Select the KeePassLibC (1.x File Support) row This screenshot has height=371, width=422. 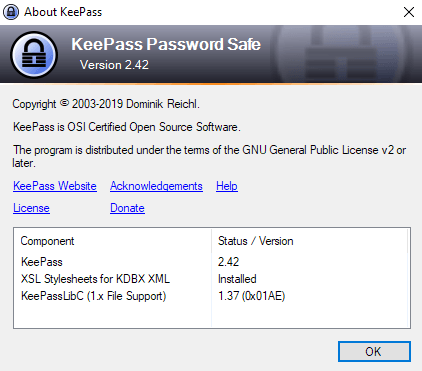point(212,296)
